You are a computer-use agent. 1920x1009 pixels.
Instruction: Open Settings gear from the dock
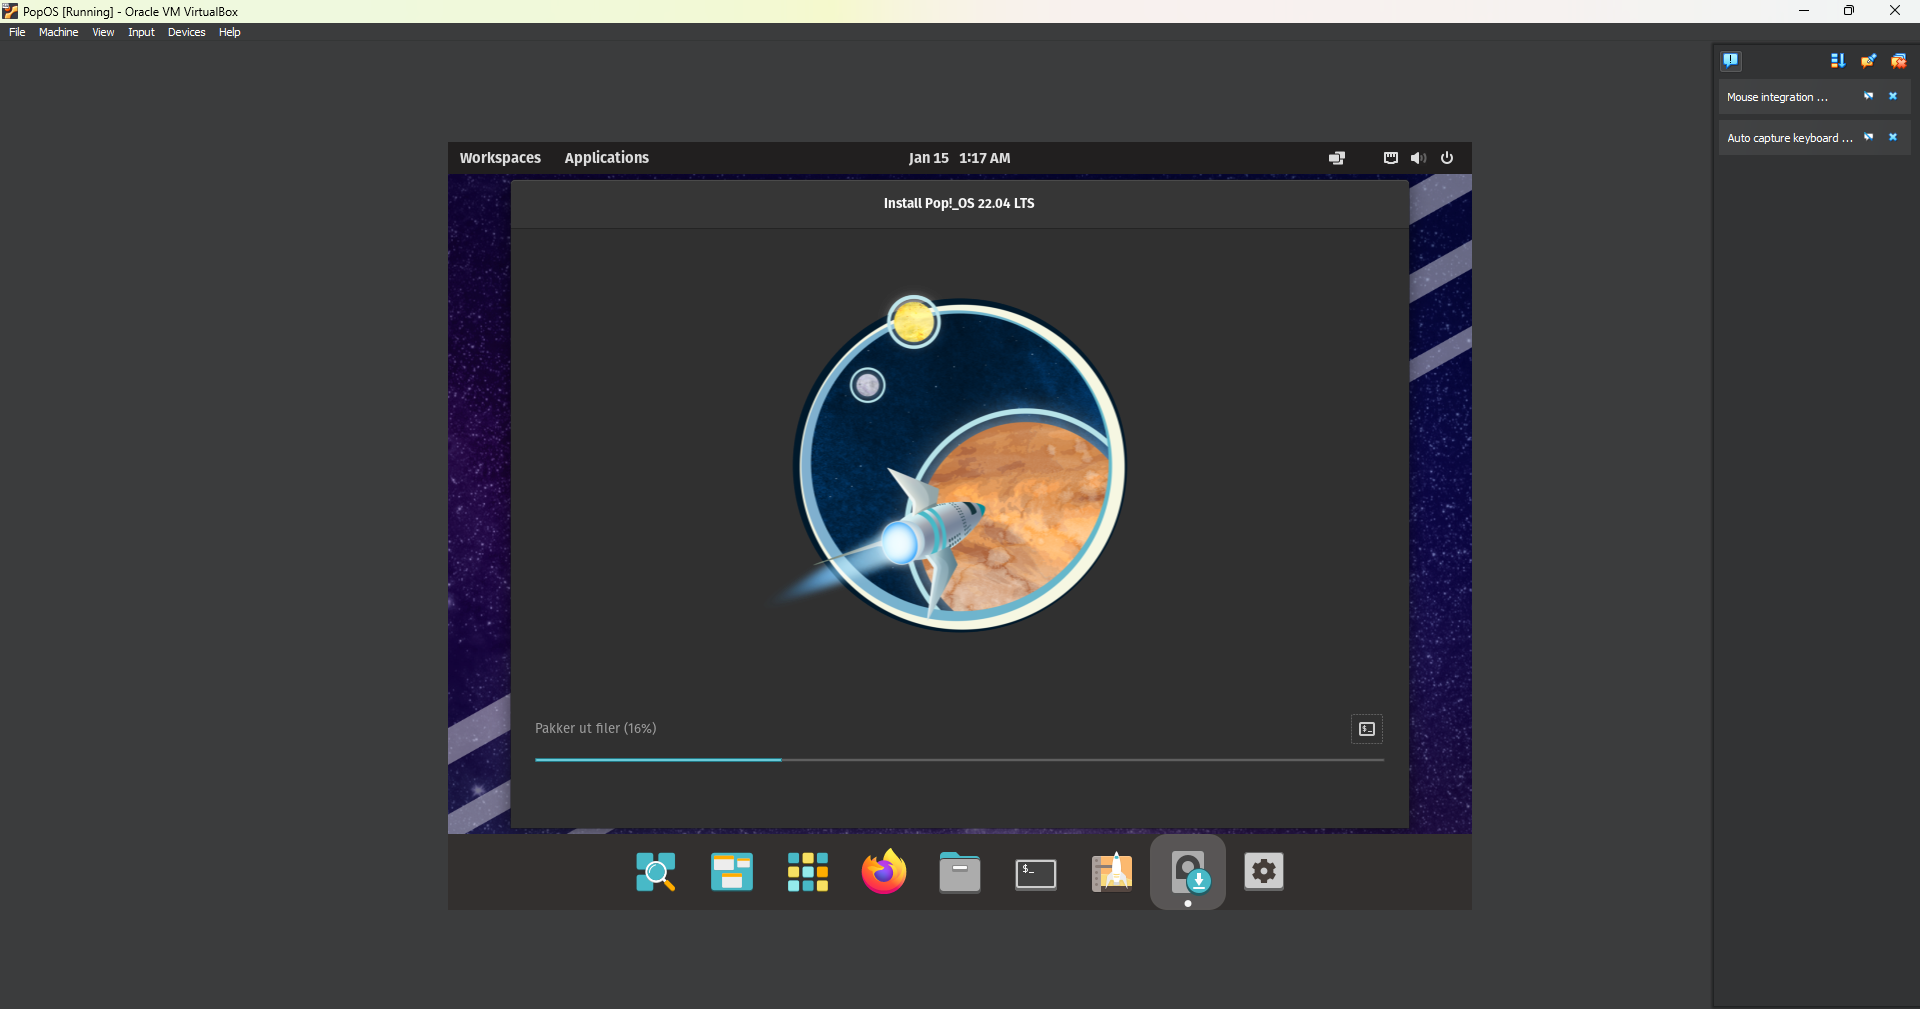[x=1264, y=872]
